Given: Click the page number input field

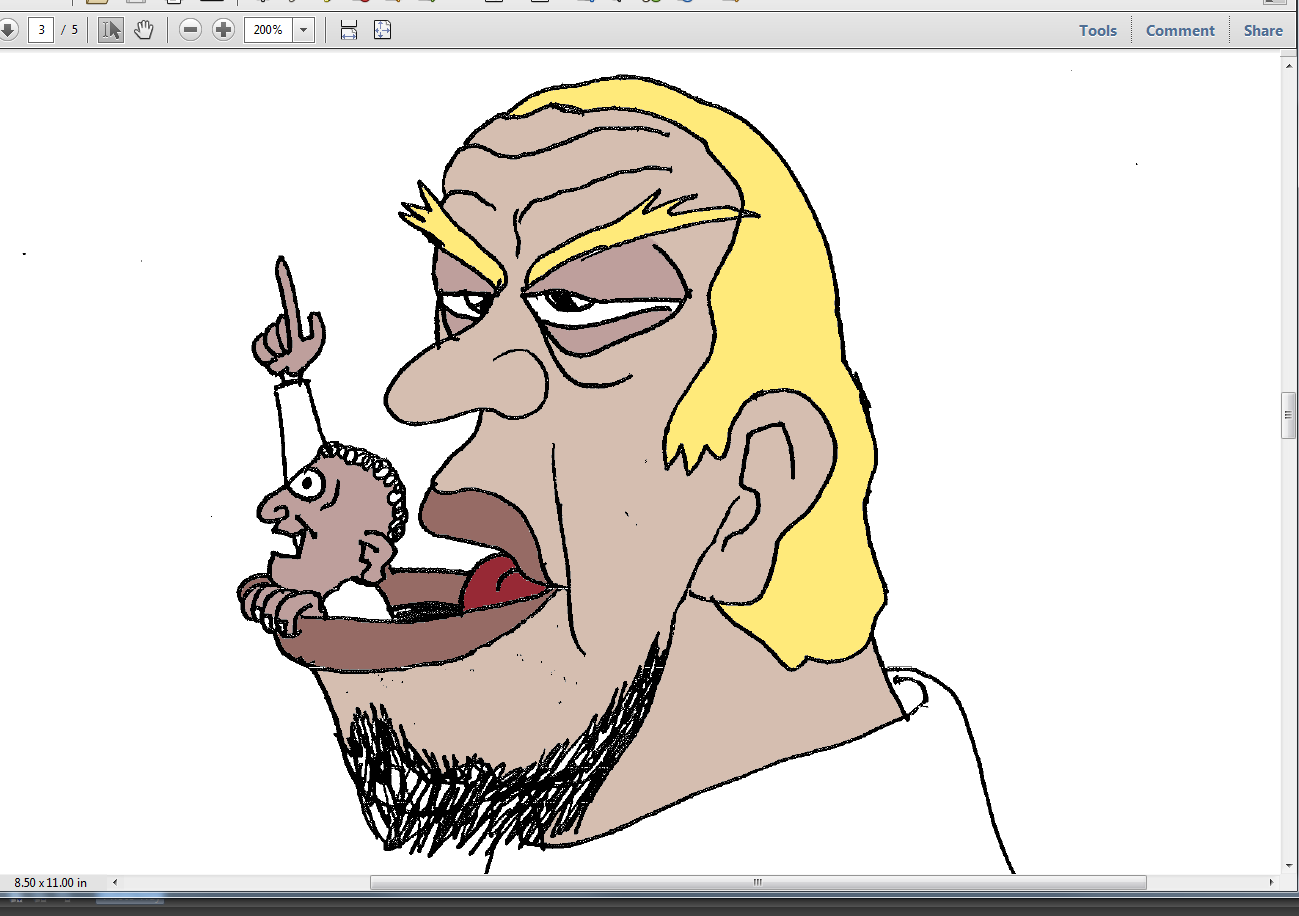Looking at the screenshot, I should [41, 30].
